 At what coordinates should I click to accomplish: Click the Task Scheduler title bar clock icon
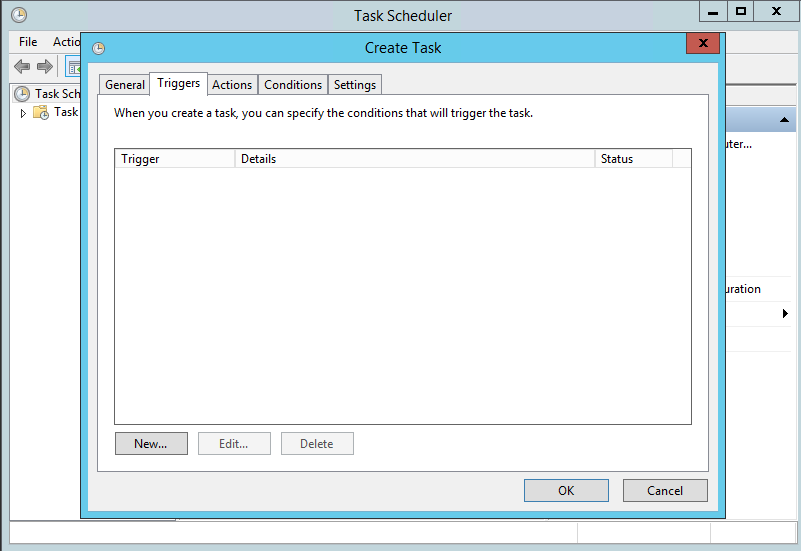(x=19, y=15)
